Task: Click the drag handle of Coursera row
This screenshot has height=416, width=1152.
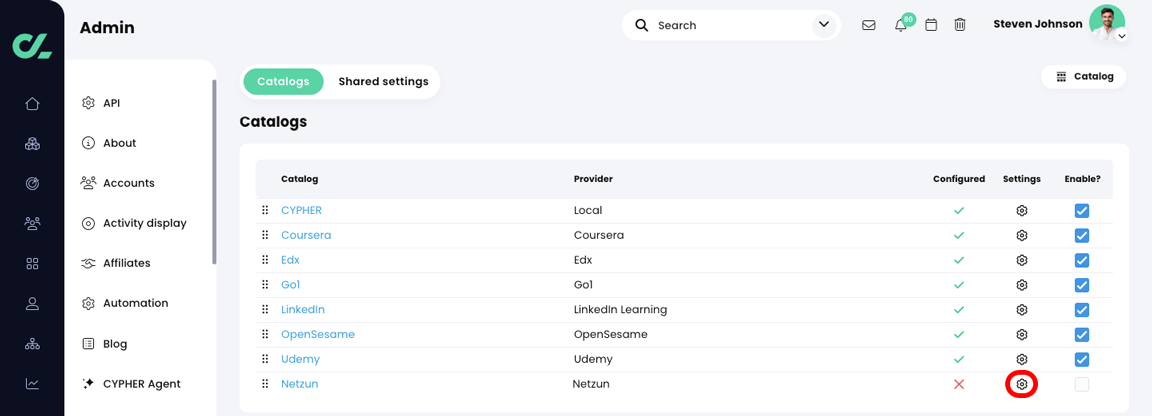Action: click(x=265, y=235)
